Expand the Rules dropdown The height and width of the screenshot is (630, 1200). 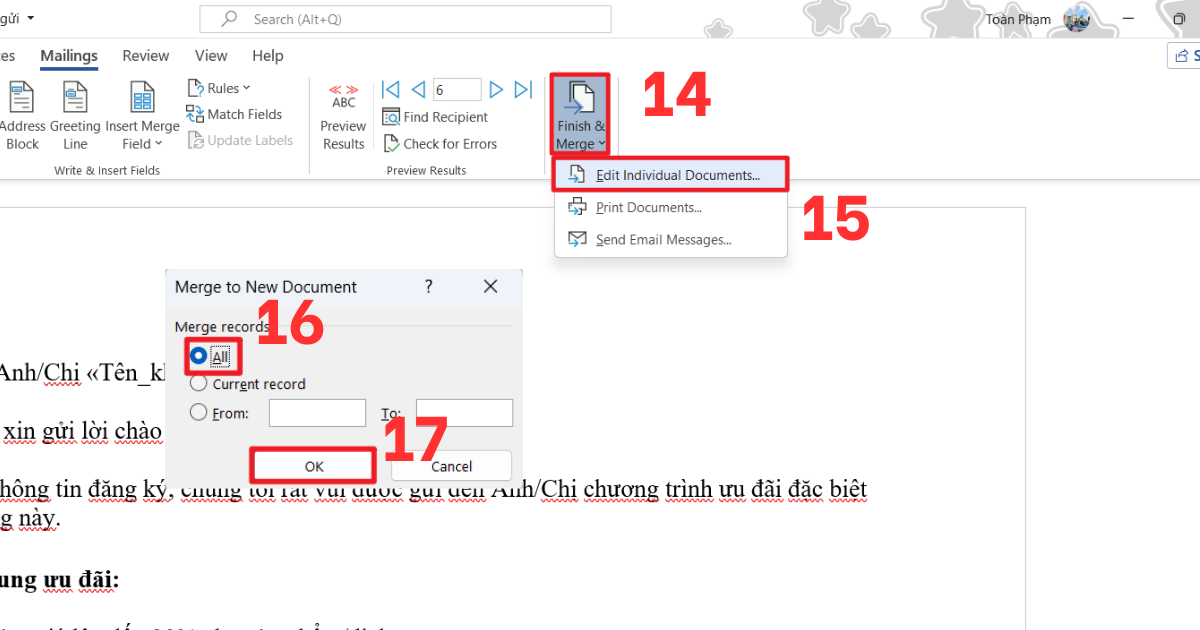(x=219, y=88)
